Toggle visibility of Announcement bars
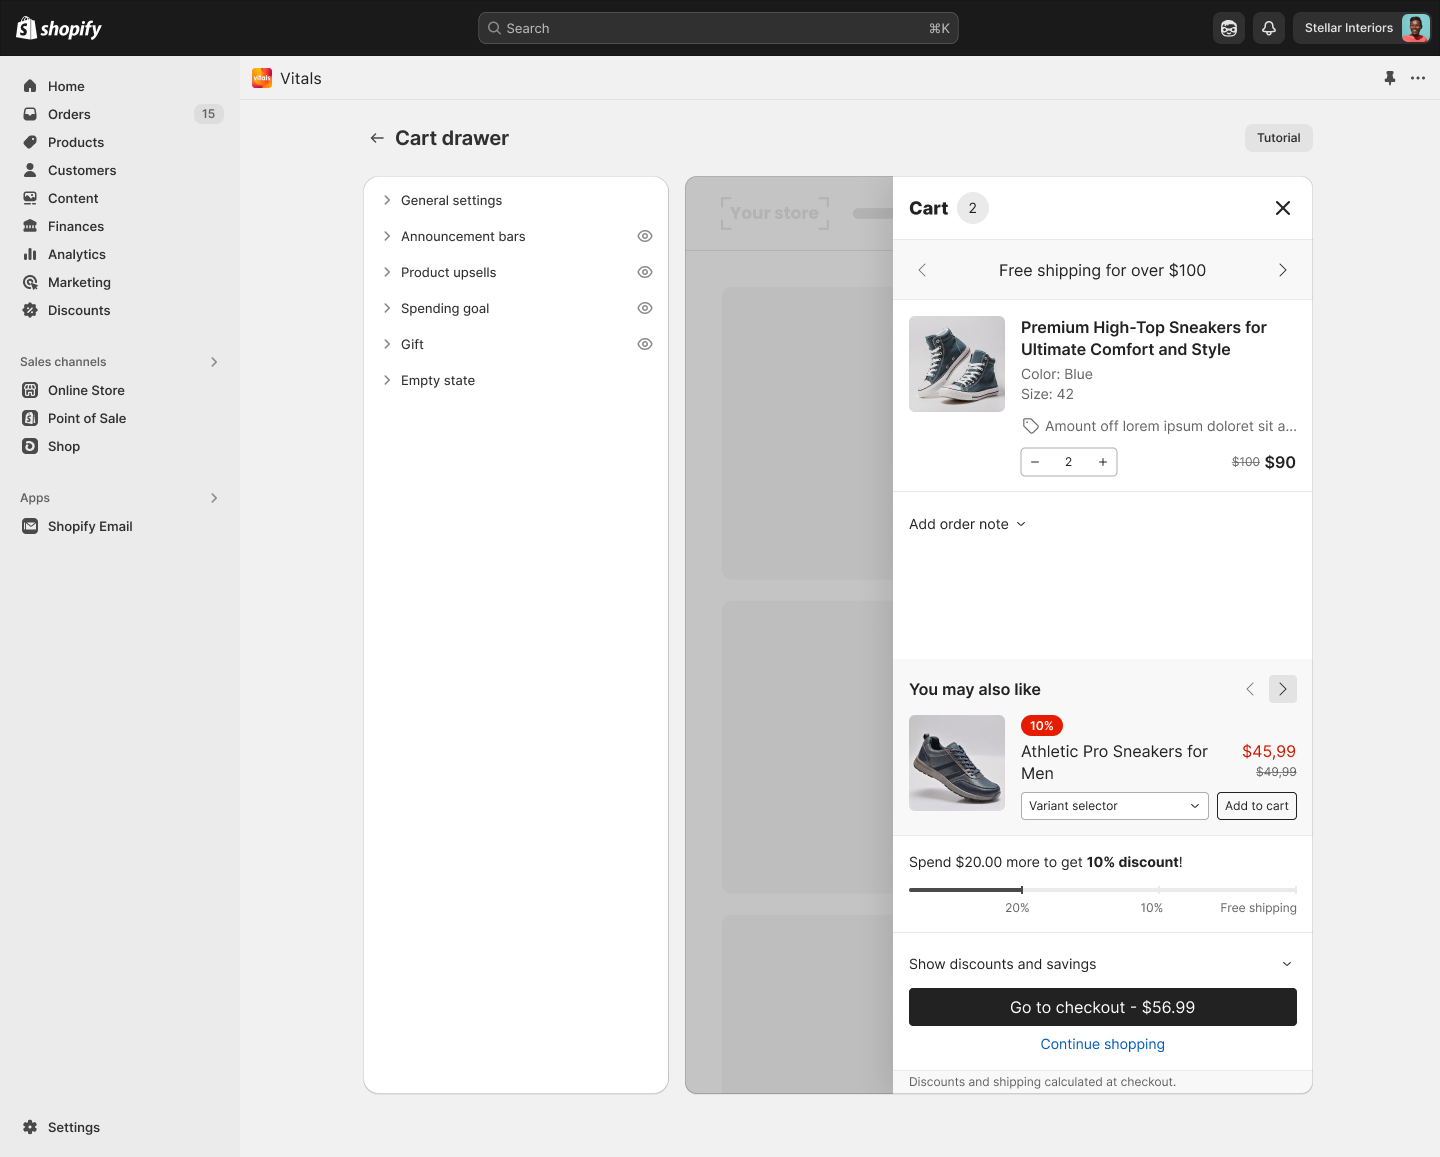This screenshot has width=1440, height=1157. [x=645, y=236]
